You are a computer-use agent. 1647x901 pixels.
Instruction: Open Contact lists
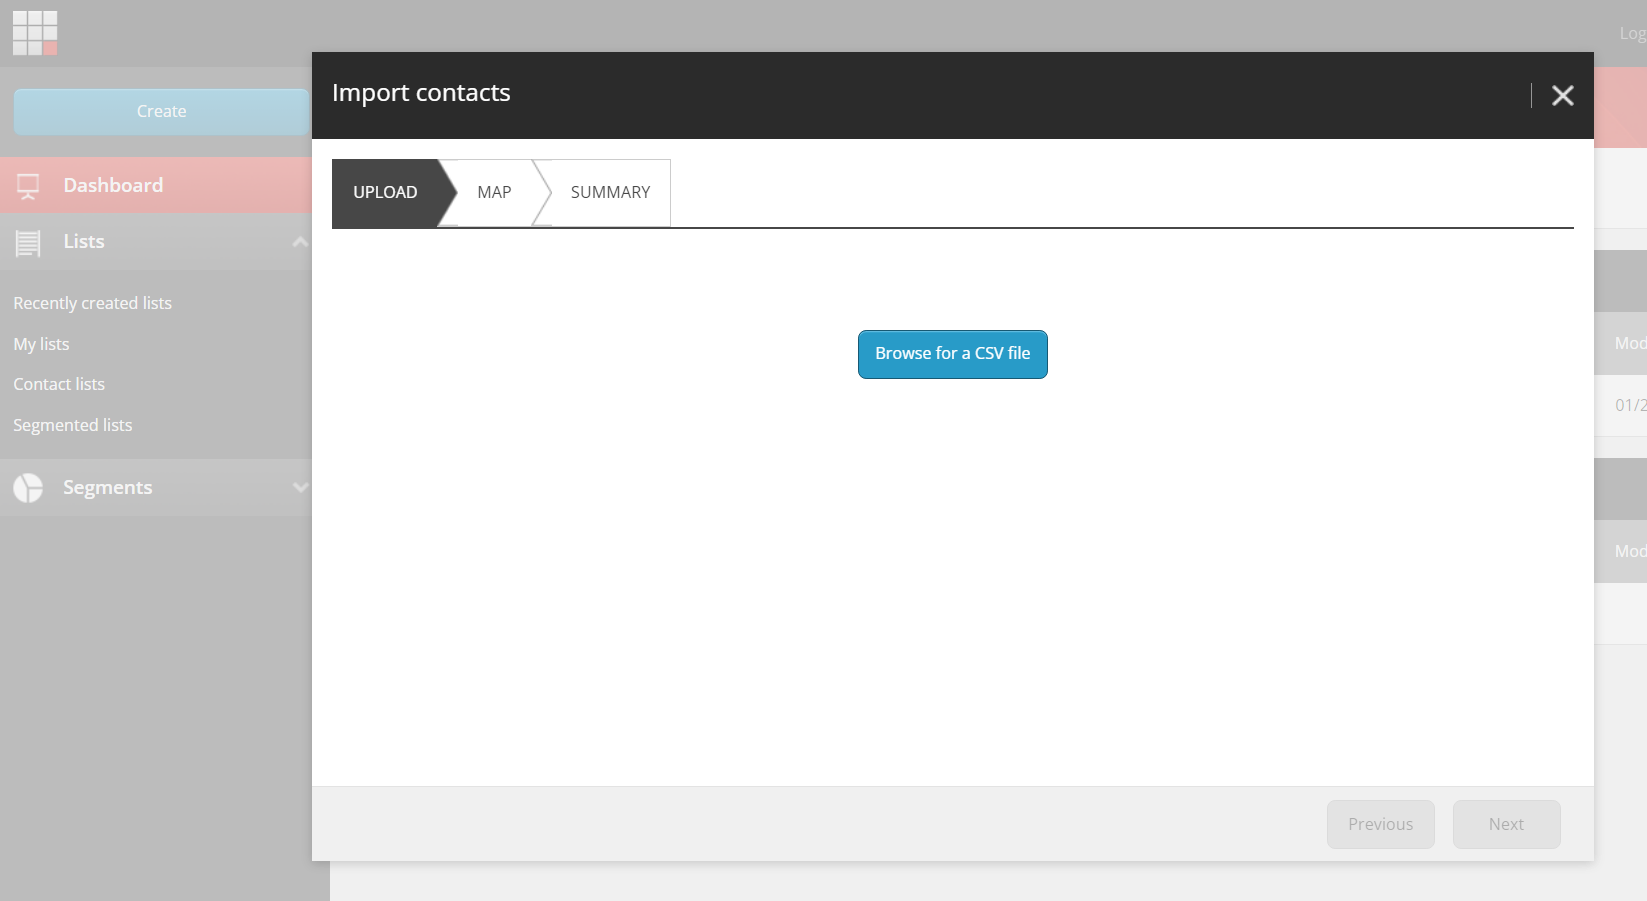coord(58,383)
